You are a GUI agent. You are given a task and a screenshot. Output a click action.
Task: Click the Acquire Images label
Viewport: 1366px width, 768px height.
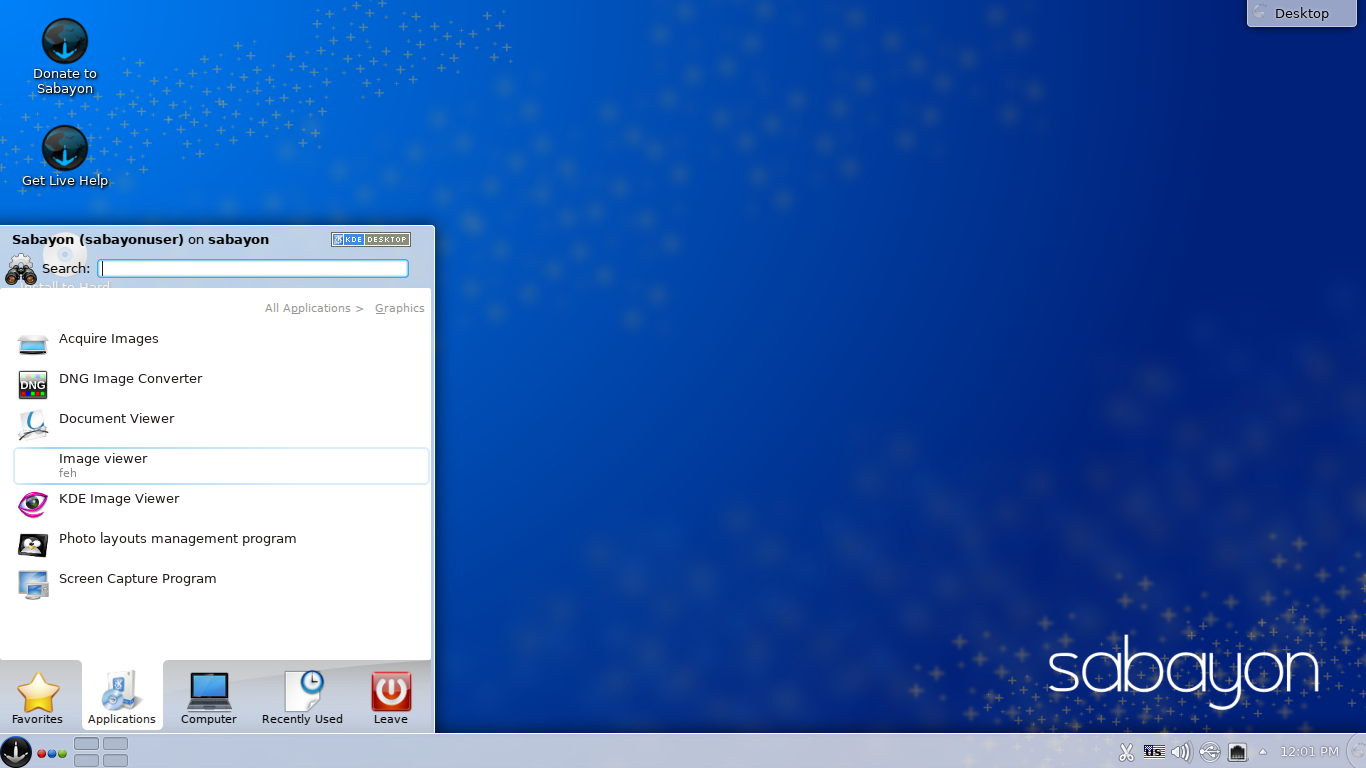point(109,339)
